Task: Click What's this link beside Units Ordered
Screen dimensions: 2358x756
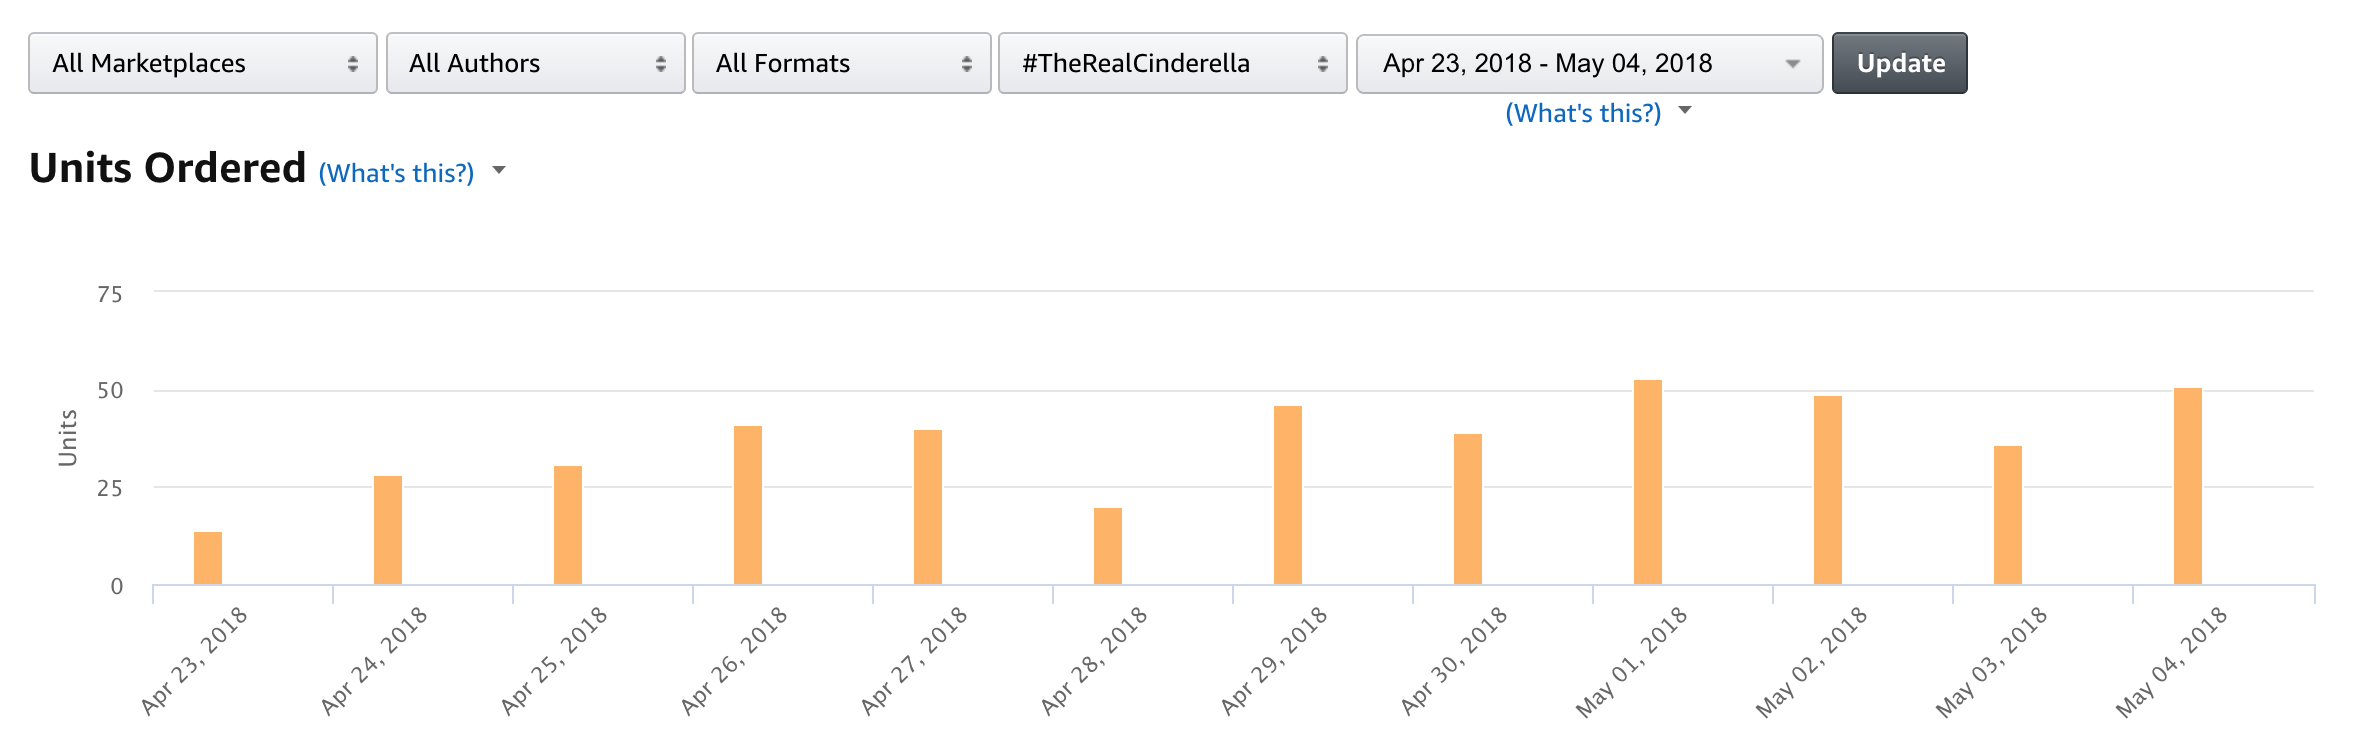Action: coord(396,173)
